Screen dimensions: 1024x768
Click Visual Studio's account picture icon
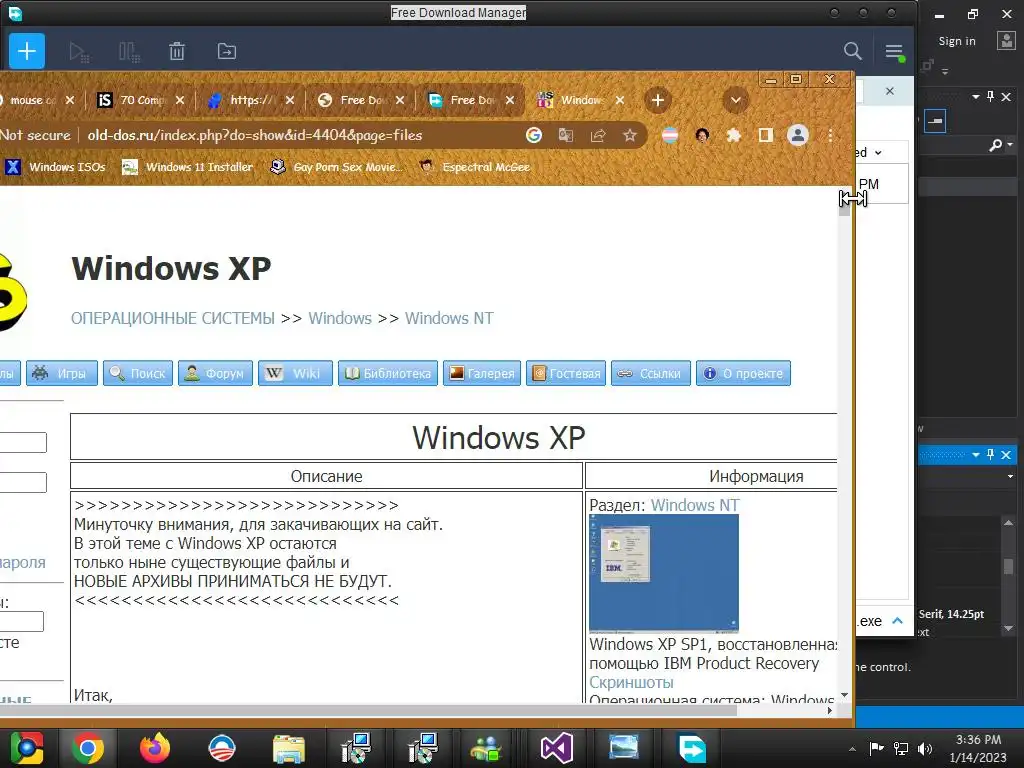click(x=1006, y=41)
